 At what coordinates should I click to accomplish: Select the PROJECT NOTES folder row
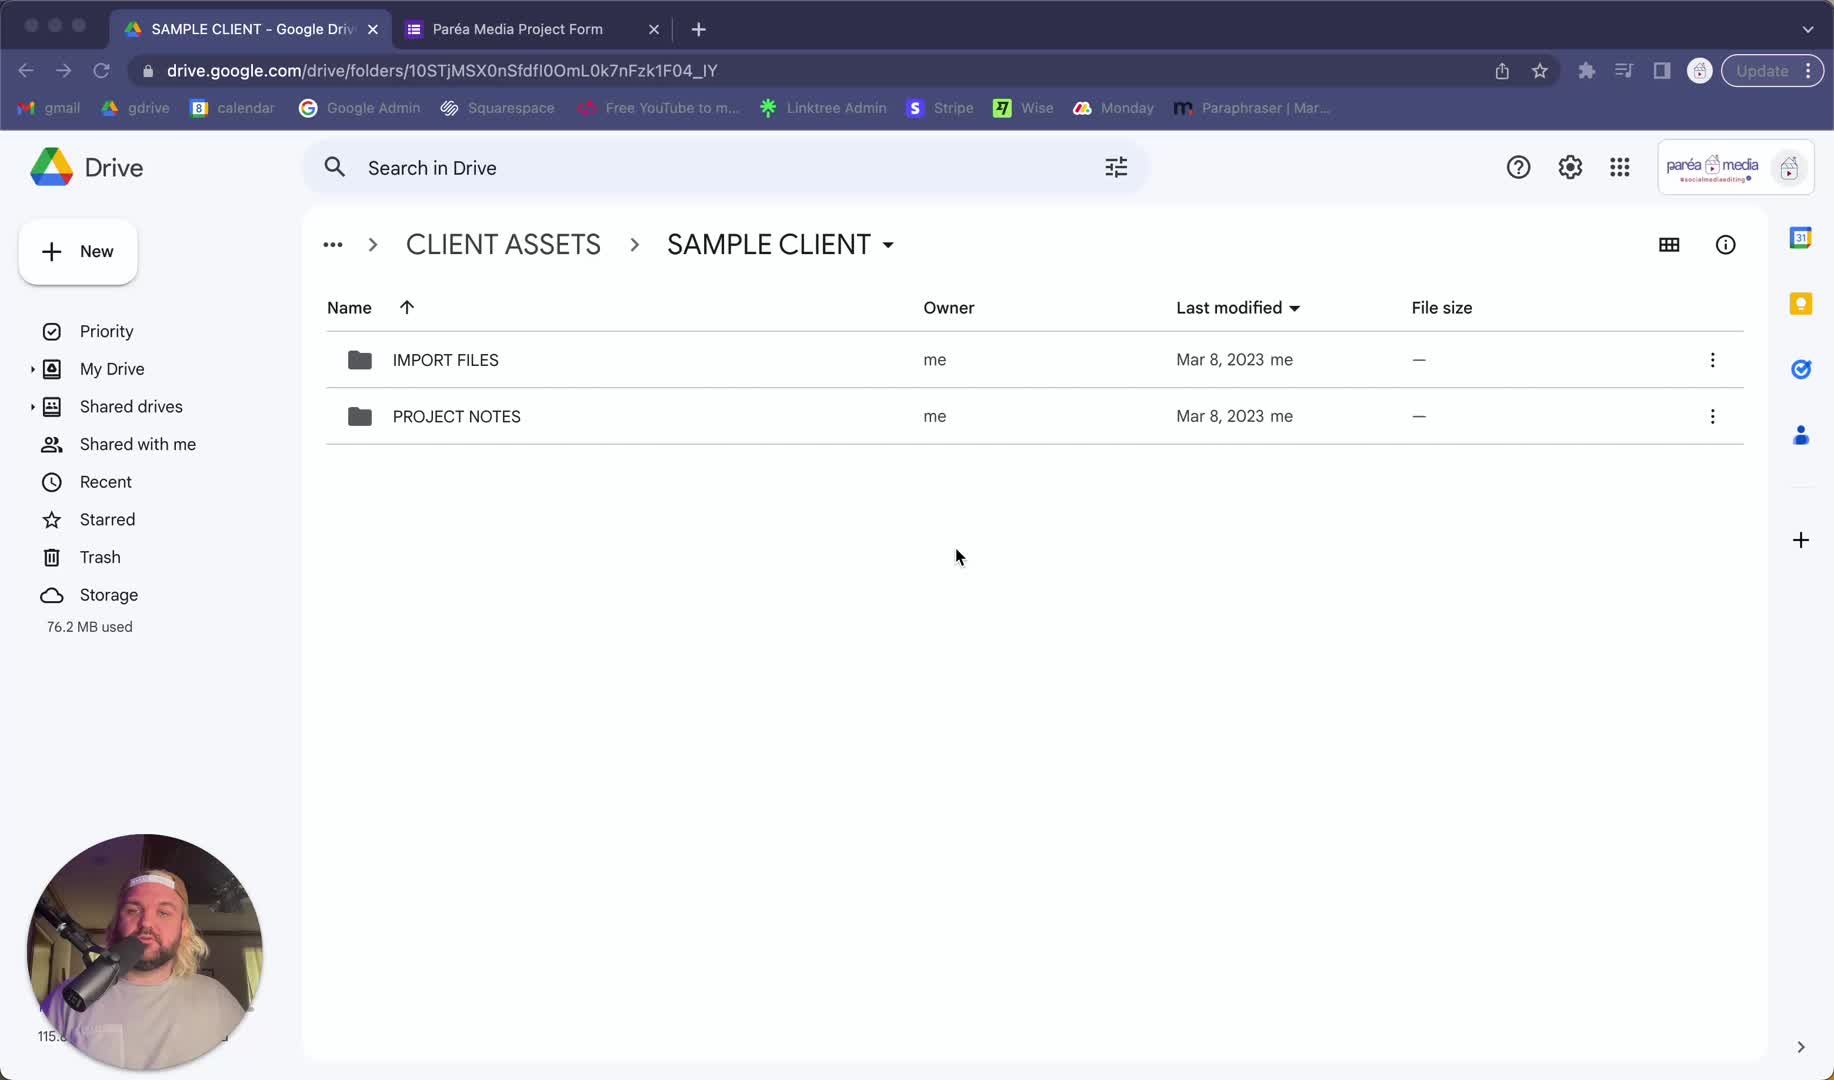(1035, 416)
